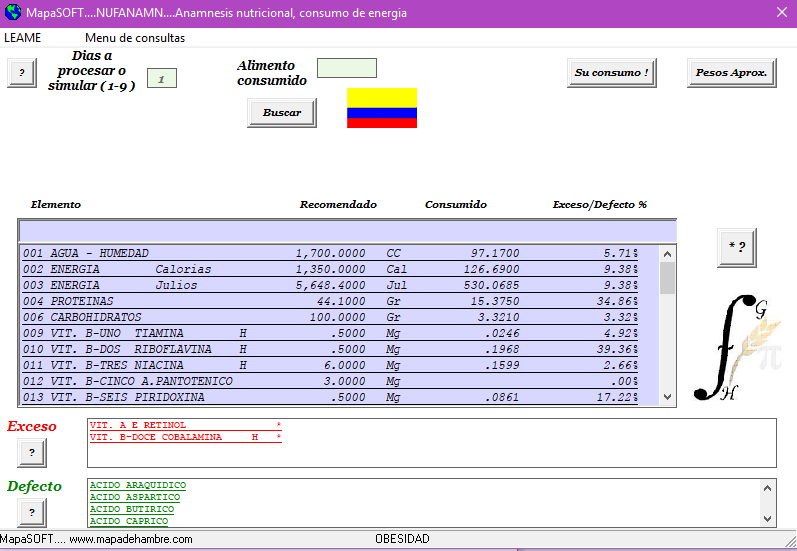Click the asterisk question mark button
Image resolution: width=797 pixels, height=551 pixels.
tap(737, 247)
